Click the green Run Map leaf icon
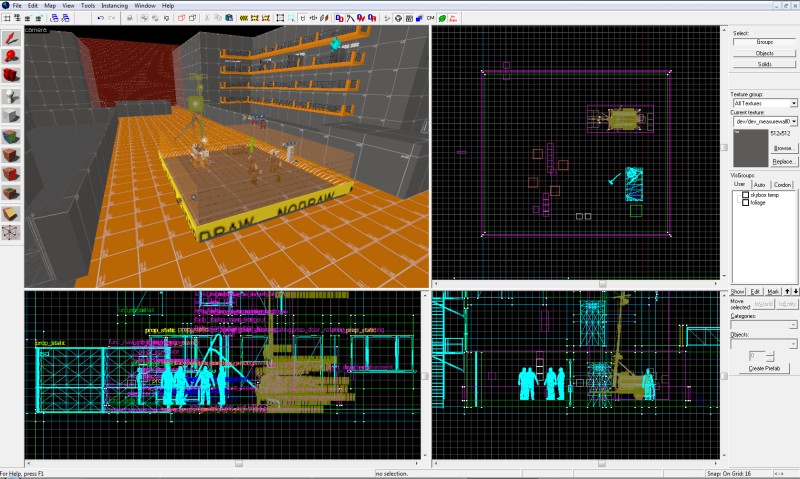 [x=442, y=18]
